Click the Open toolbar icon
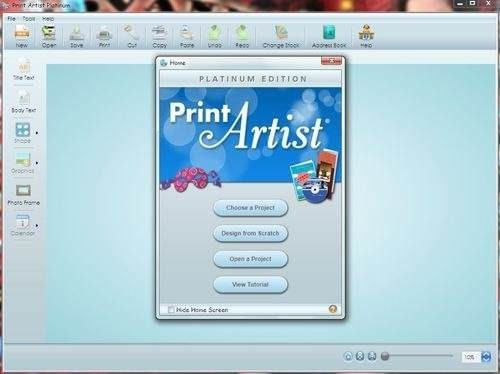 pos(49,36)
